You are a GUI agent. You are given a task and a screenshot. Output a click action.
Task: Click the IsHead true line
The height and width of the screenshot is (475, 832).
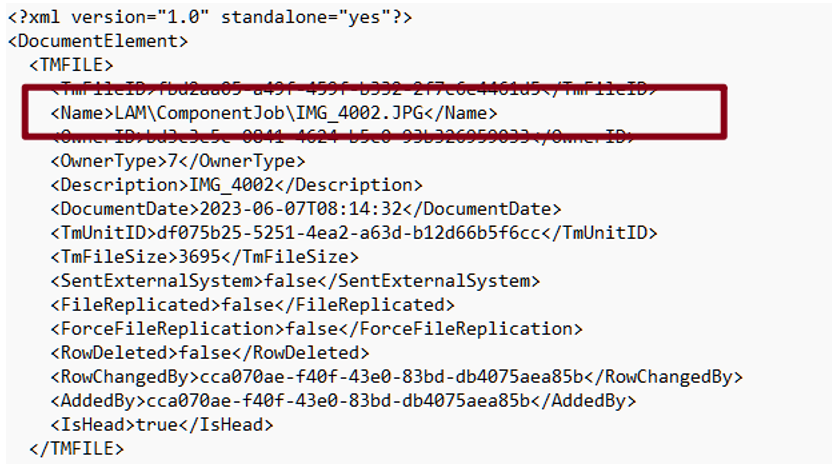tap(162, 425)
